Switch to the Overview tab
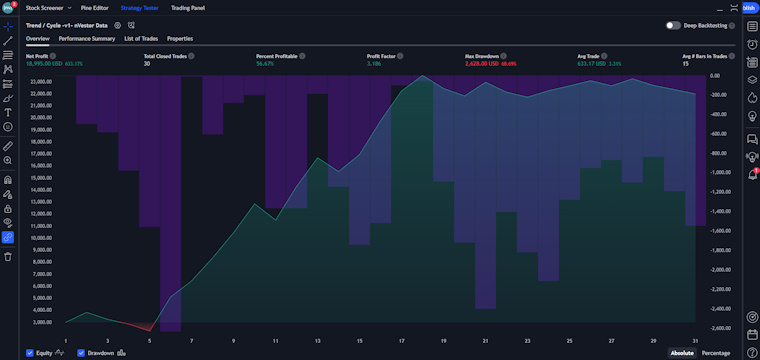 38,39
